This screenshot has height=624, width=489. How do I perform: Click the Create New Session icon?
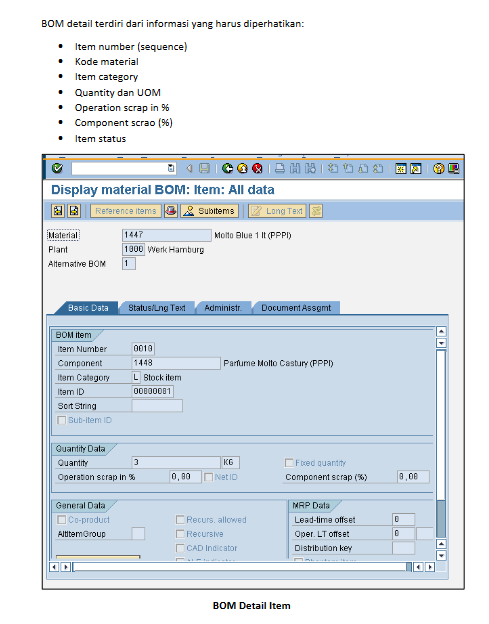click(x=401, y=168)
